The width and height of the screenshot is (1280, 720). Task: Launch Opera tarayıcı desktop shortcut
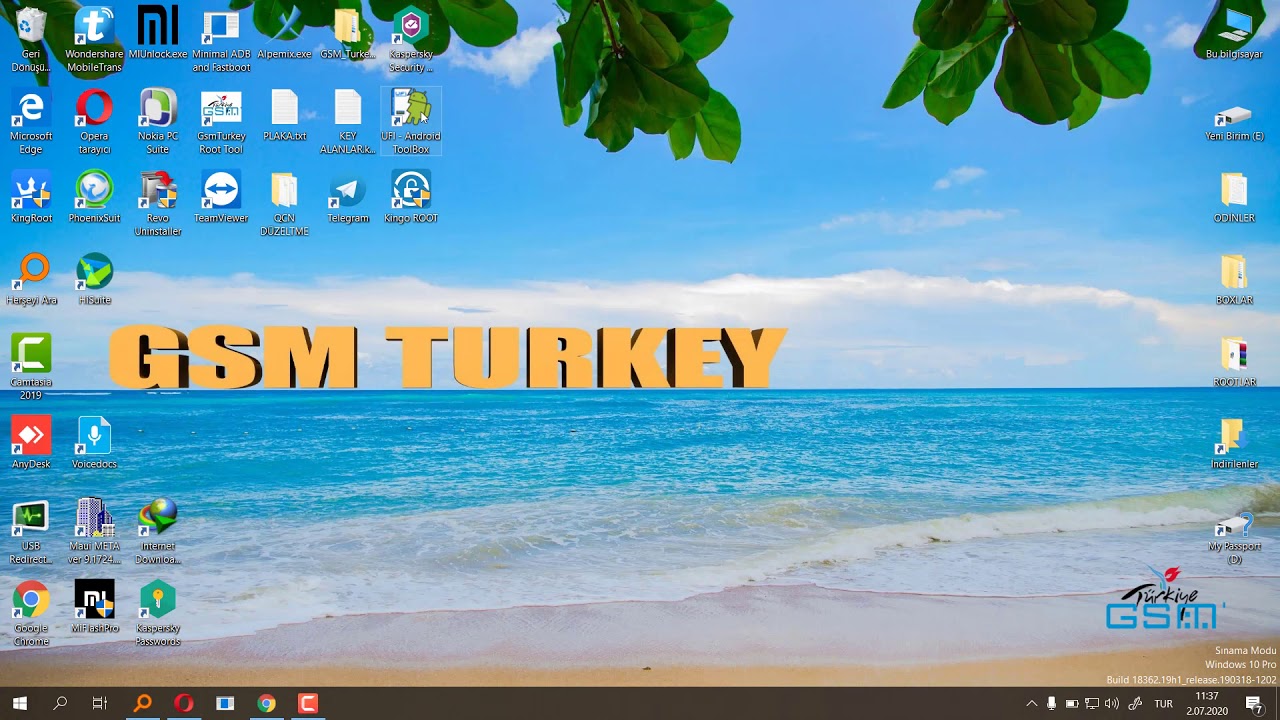click(94, 122)
